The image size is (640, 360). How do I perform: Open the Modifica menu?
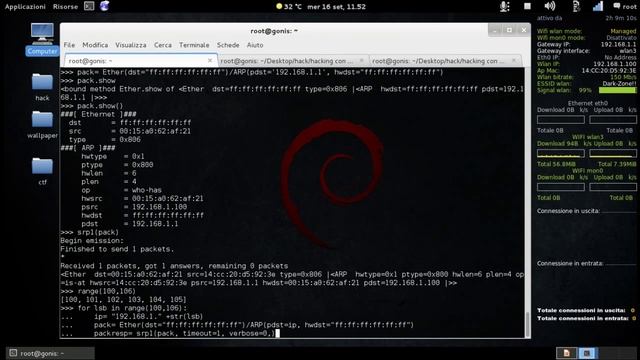click(x=95, y=45)
